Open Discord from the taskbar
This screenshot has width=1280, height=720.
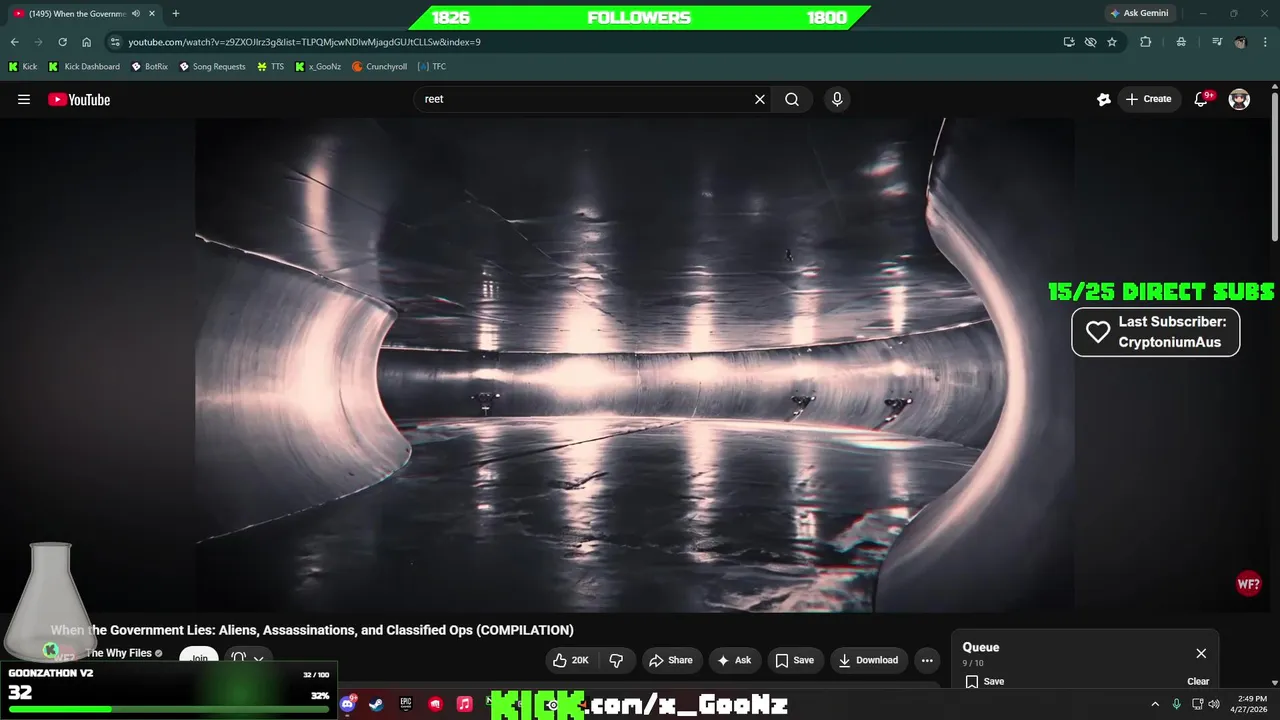click(347, 704)
